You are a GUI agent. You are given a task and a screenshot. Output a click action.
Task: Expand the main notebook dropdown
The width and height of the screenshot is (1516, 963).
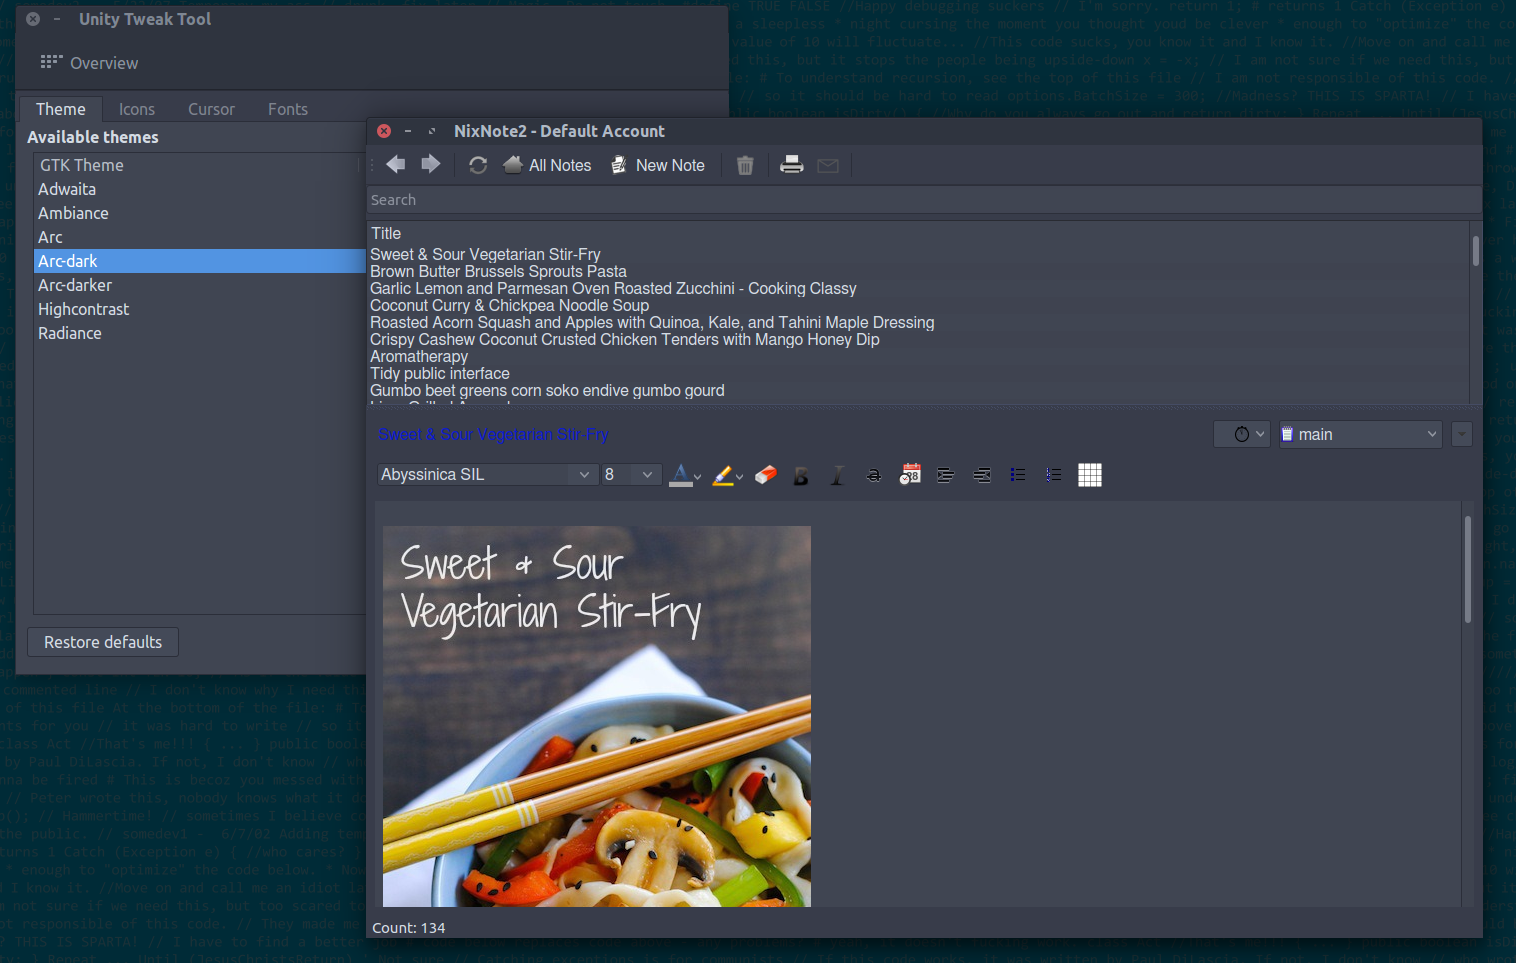(x=1360, y=434)
